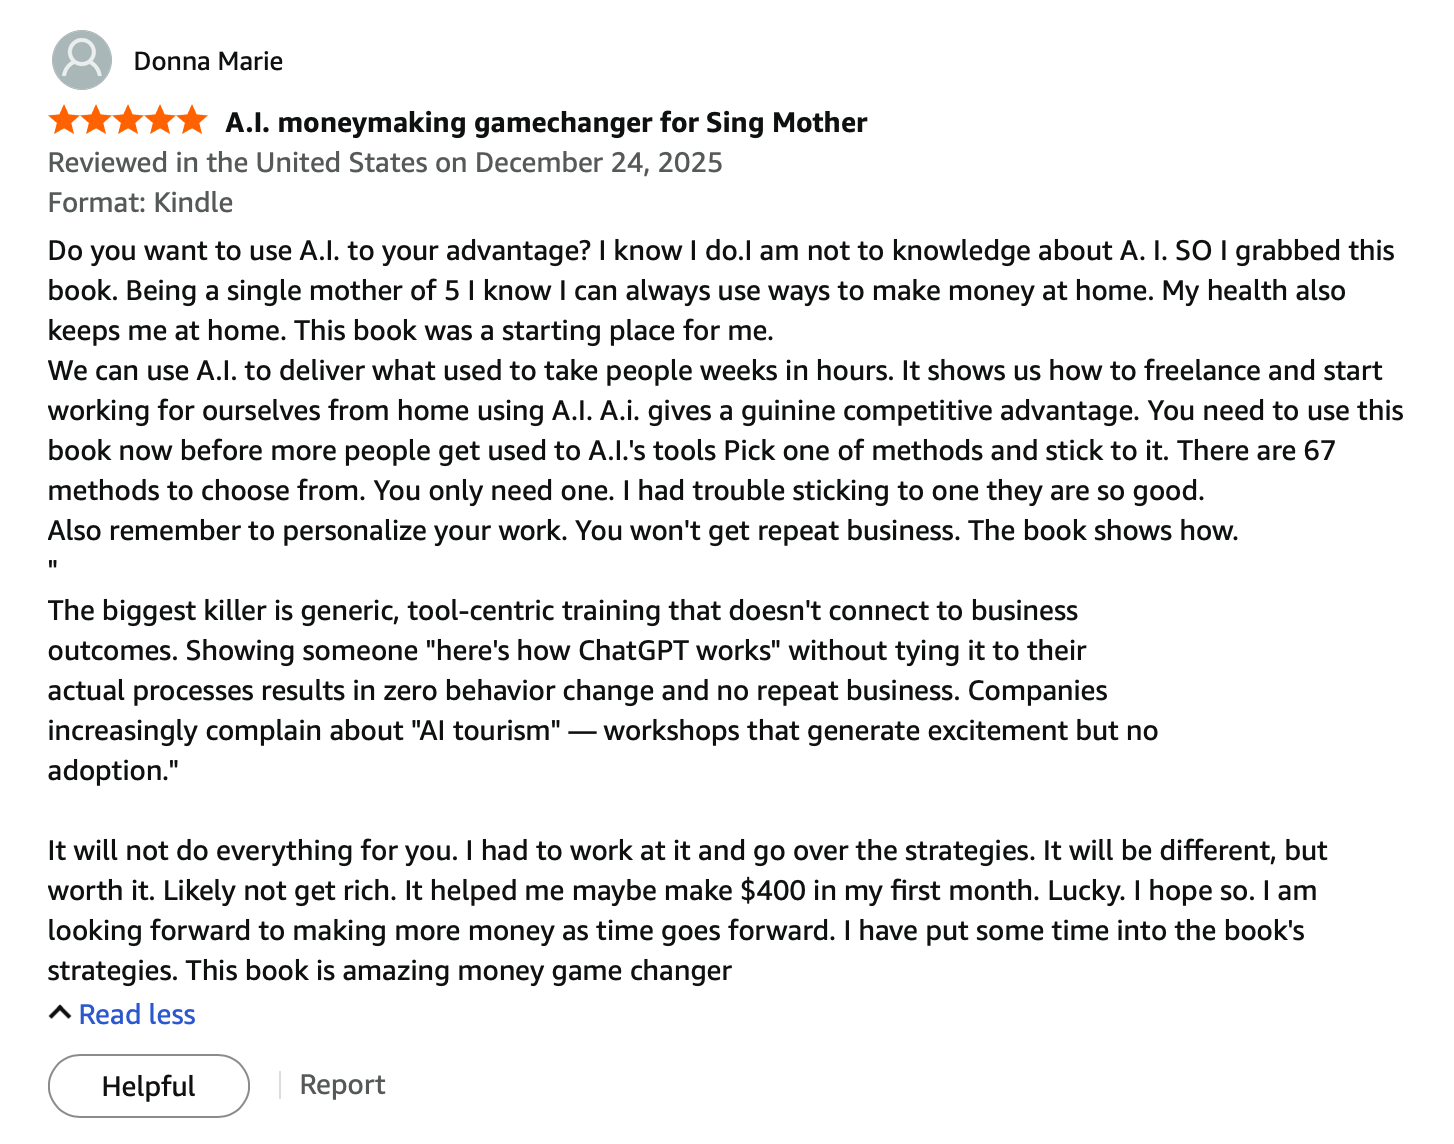The width and height of the screenshot is (1454, 1144).
Task: Collapse the review using Read less
Action: pyautogui.click(x=137, y=1014)
